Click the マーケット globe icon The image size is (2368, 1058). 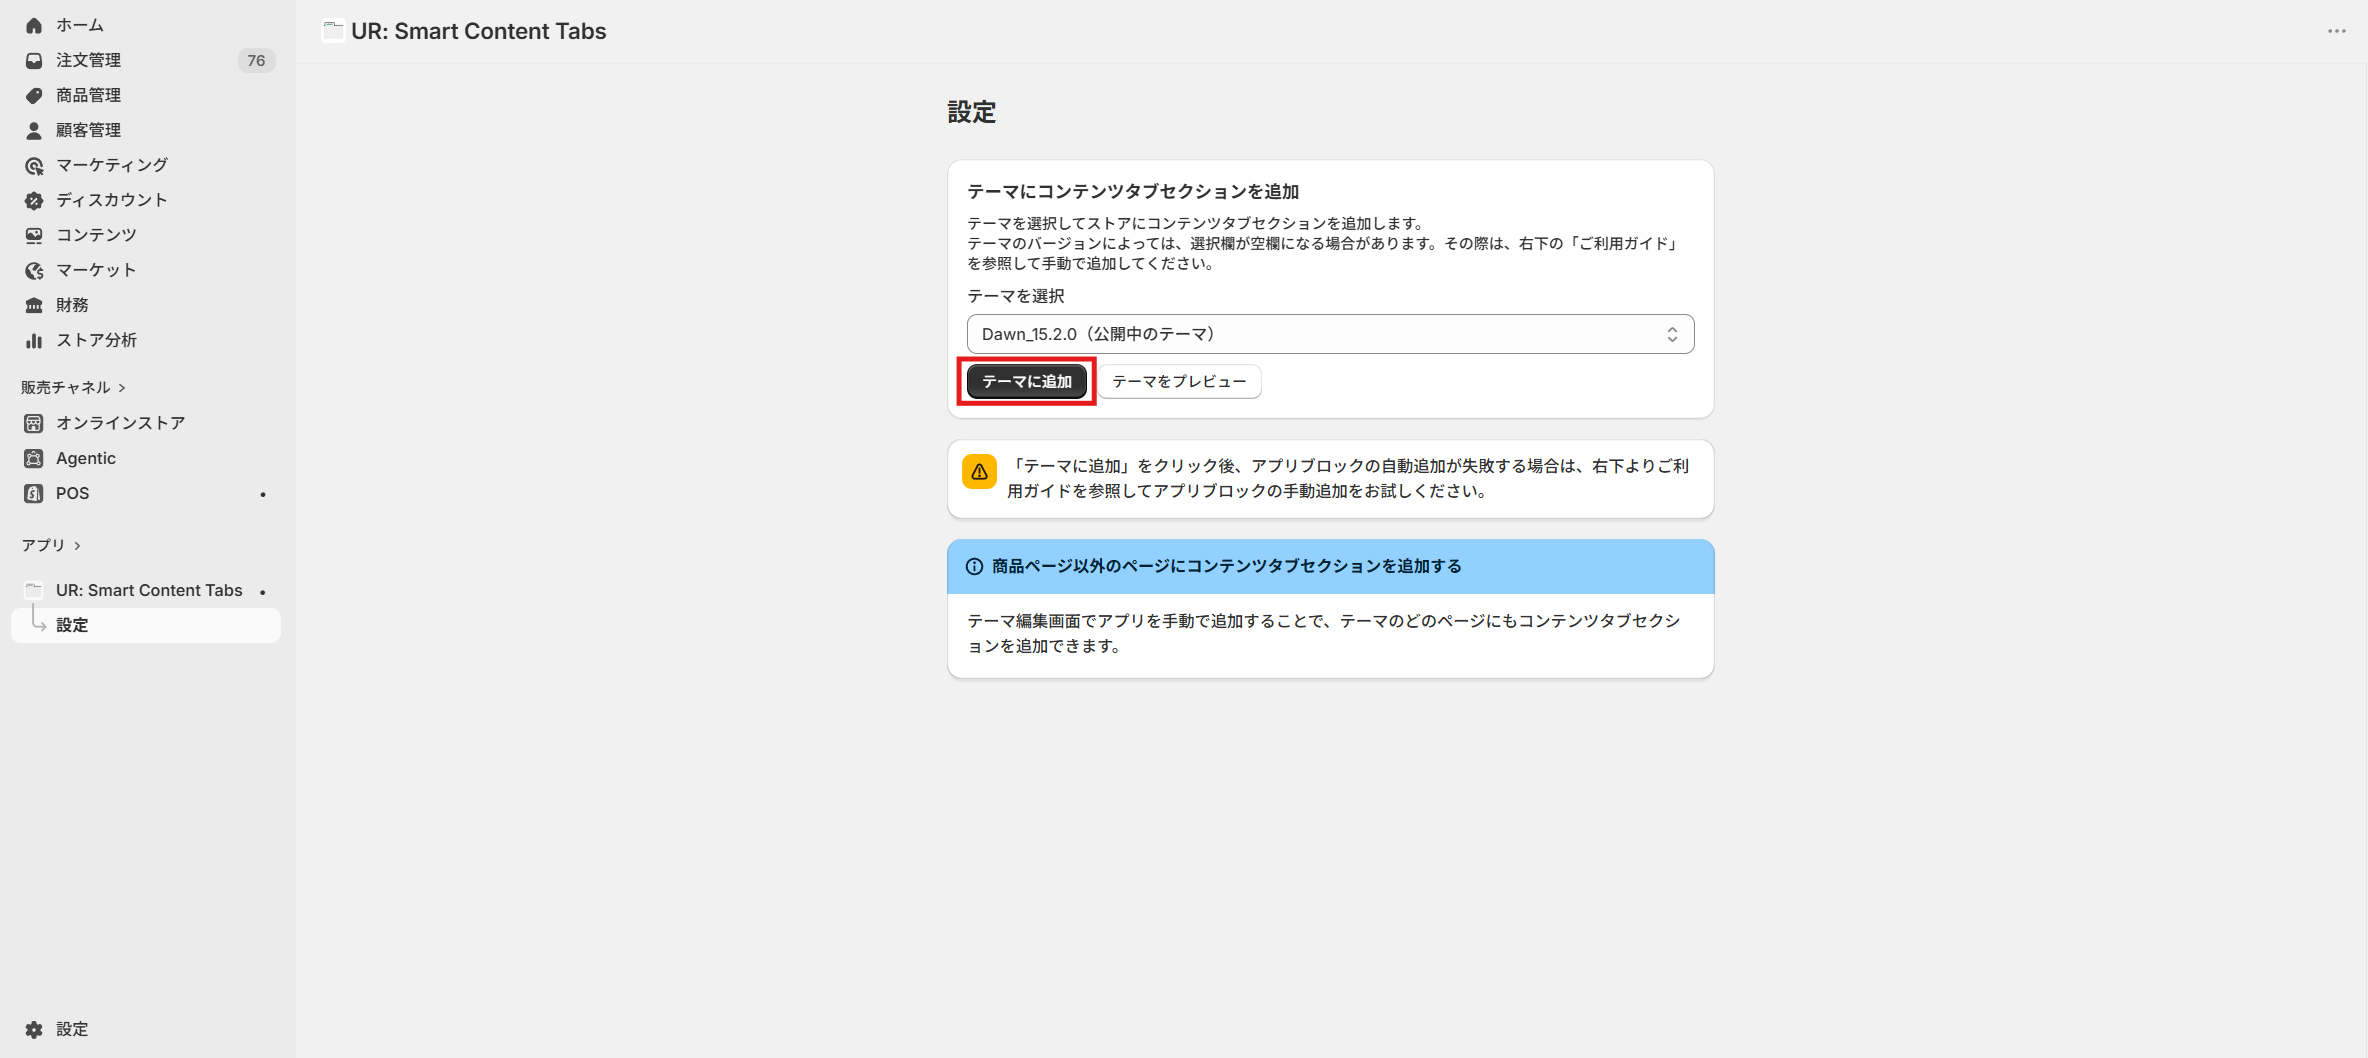click(34, 270)
